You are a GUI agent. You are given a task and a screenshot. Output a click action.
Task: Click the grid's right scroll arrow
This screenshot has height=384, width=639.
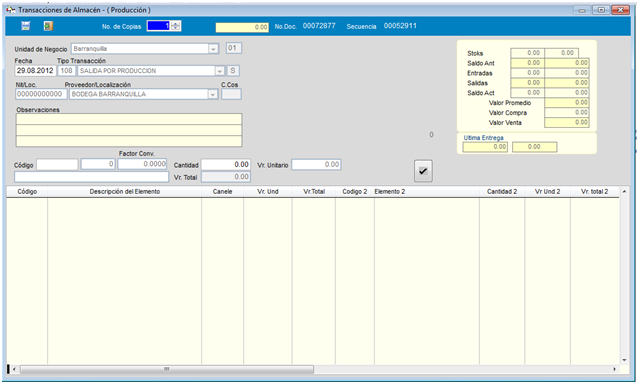click(x=615, y=369)
